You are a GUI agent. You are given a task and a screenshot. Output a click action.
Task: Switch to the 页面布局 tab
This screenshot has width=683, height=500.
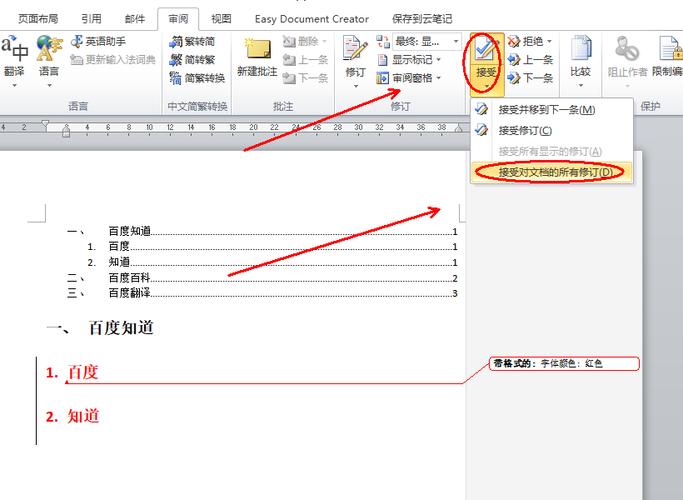point(38,19)
